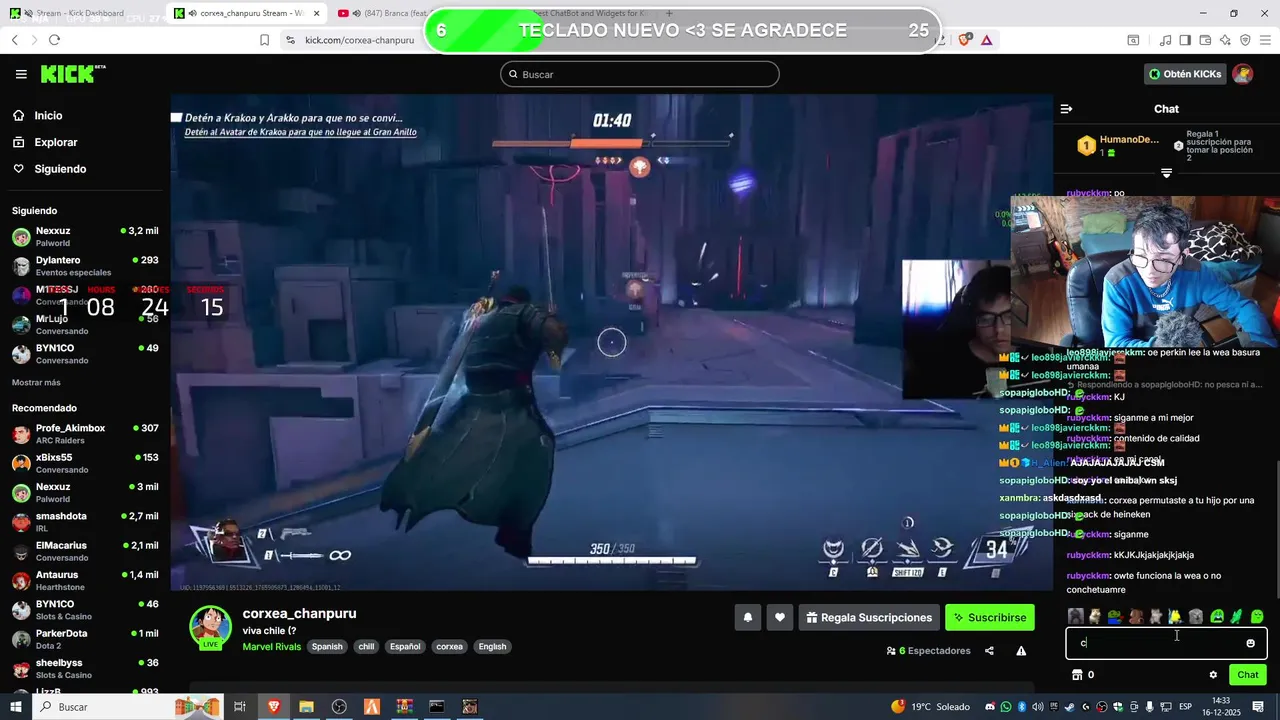Click Regala Suscripciones button
The width and height of the screenshot is (1280, 720).
[x=868, y=618]
